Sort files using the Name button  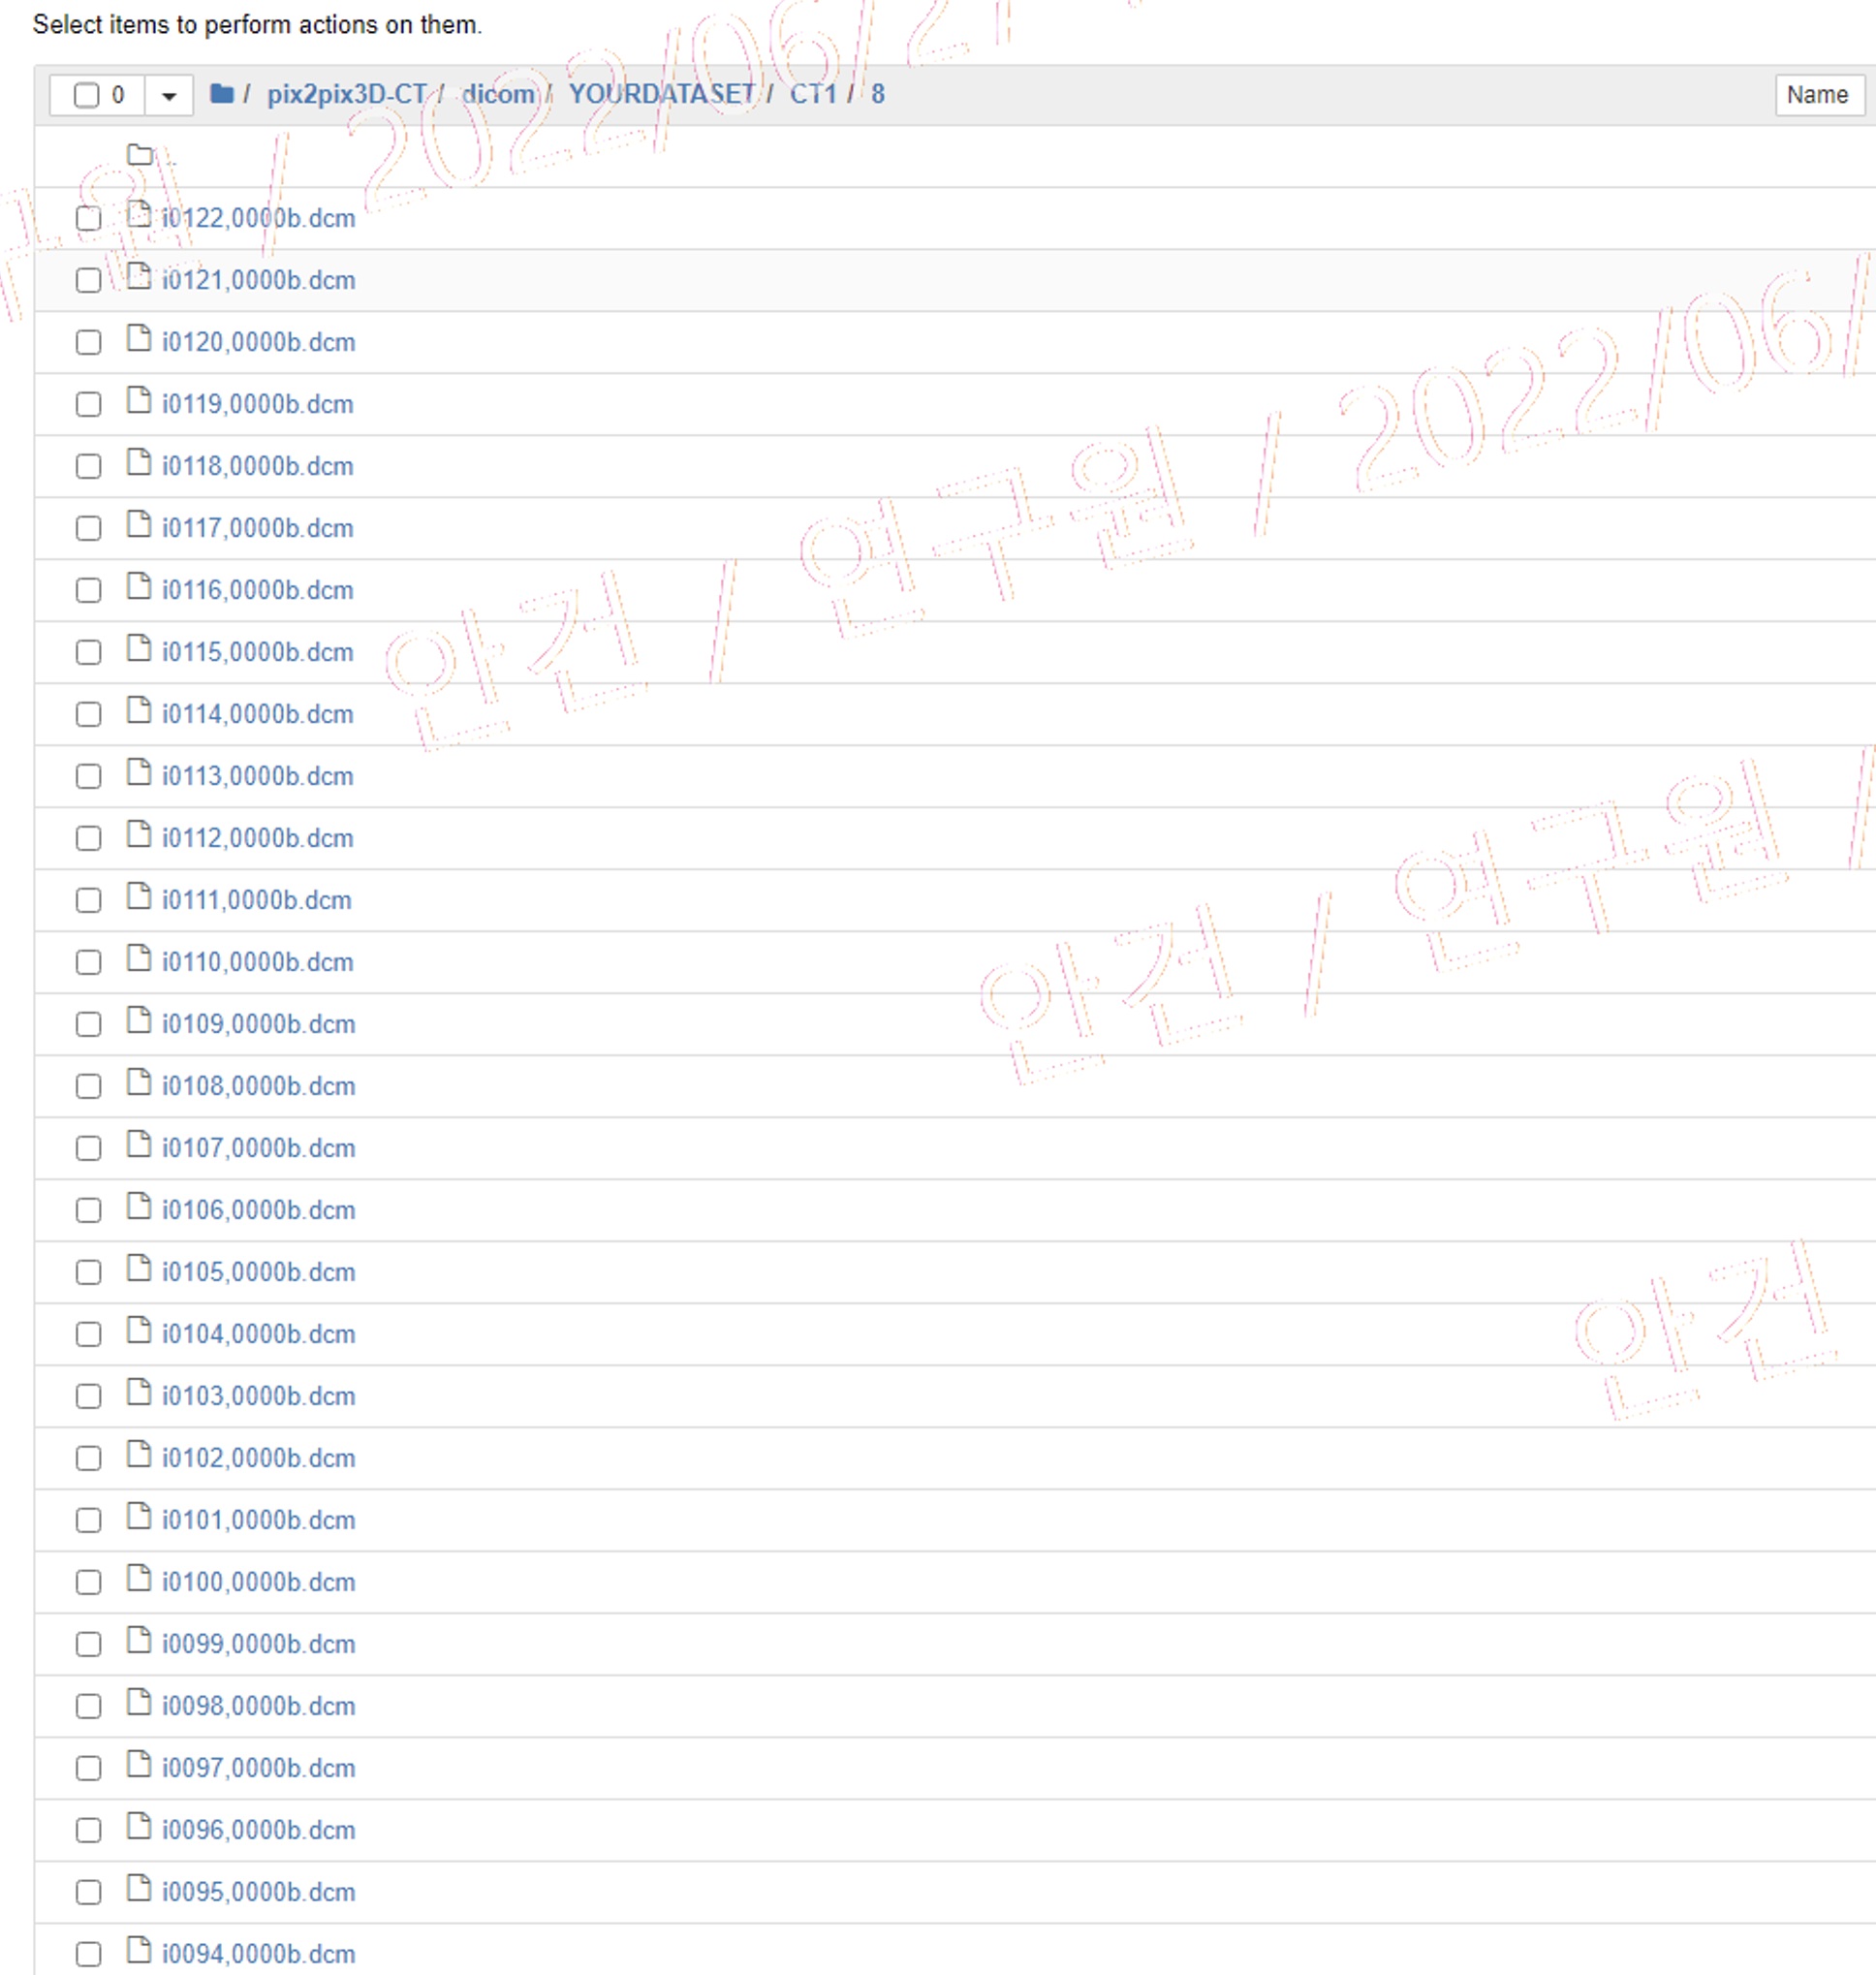coord(1819,95)
